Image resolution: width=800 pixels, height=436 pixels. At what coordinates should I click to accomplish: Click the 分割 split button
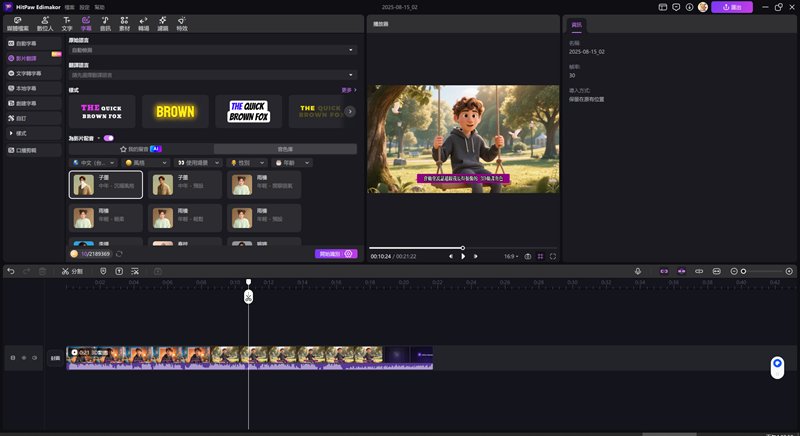pos(72,271)
